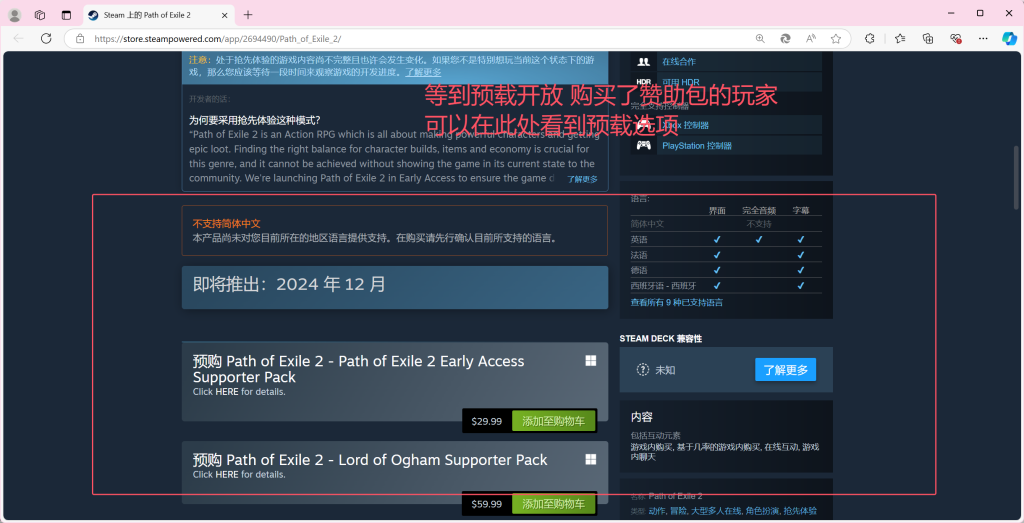Click the browser profile avatar icon

14,15
